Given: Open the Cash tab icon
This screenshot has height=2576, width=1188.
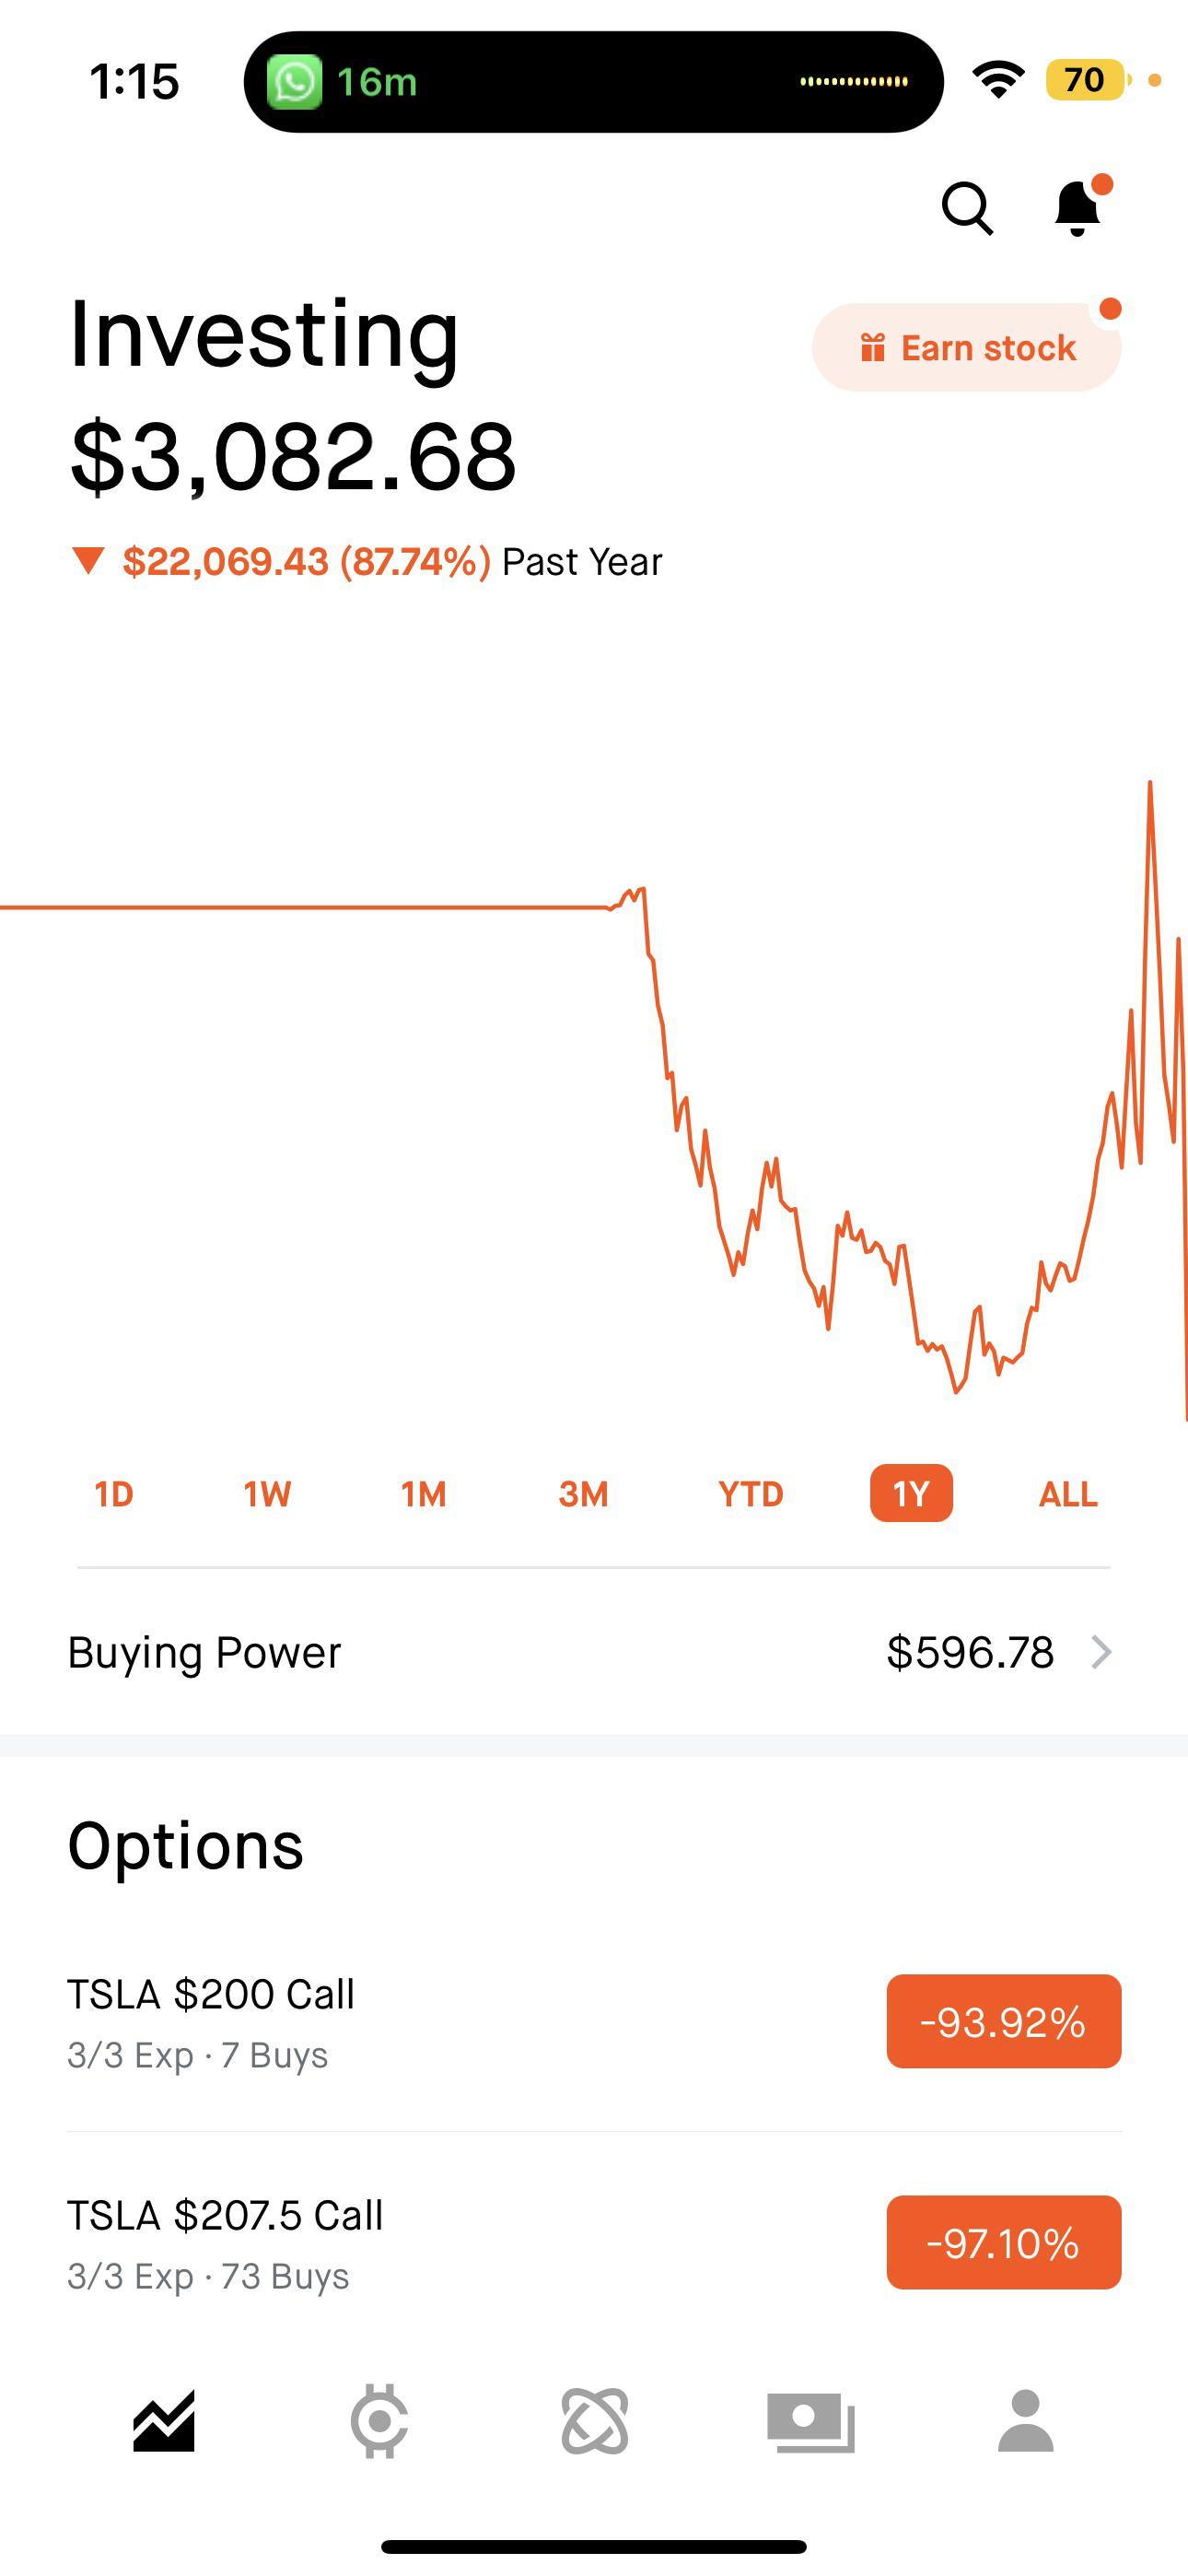Looking at the screenshot, I should point(810,2421).
